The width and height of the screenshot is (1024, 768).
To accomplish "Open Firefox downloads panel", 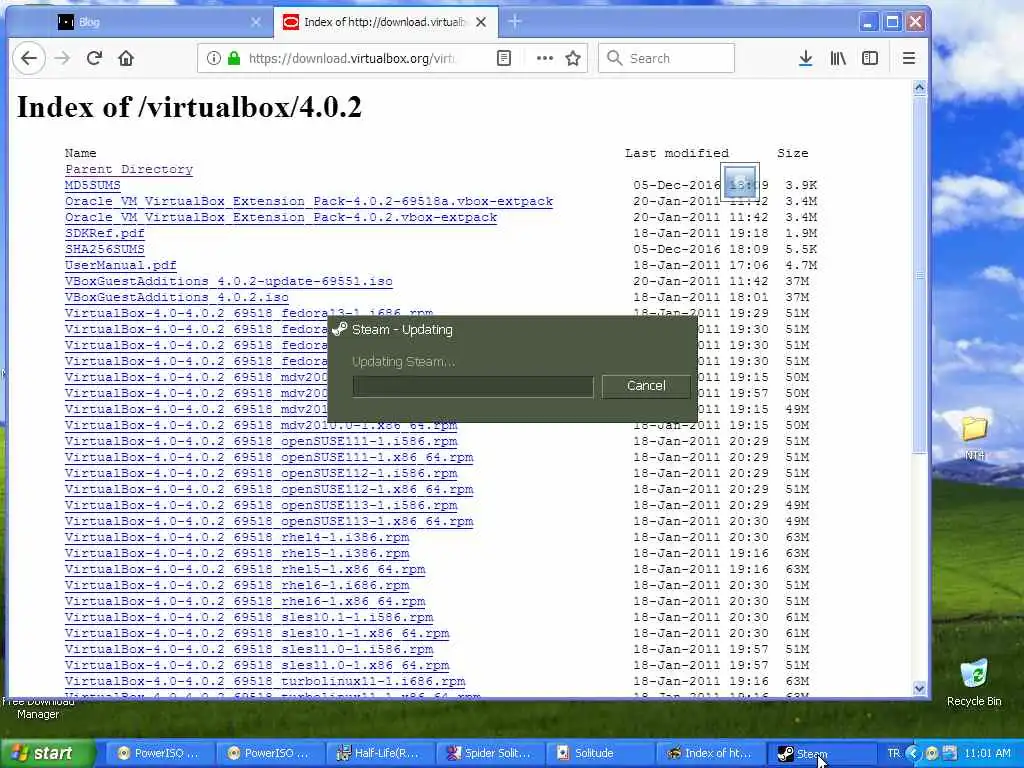I will pos(806,58).
